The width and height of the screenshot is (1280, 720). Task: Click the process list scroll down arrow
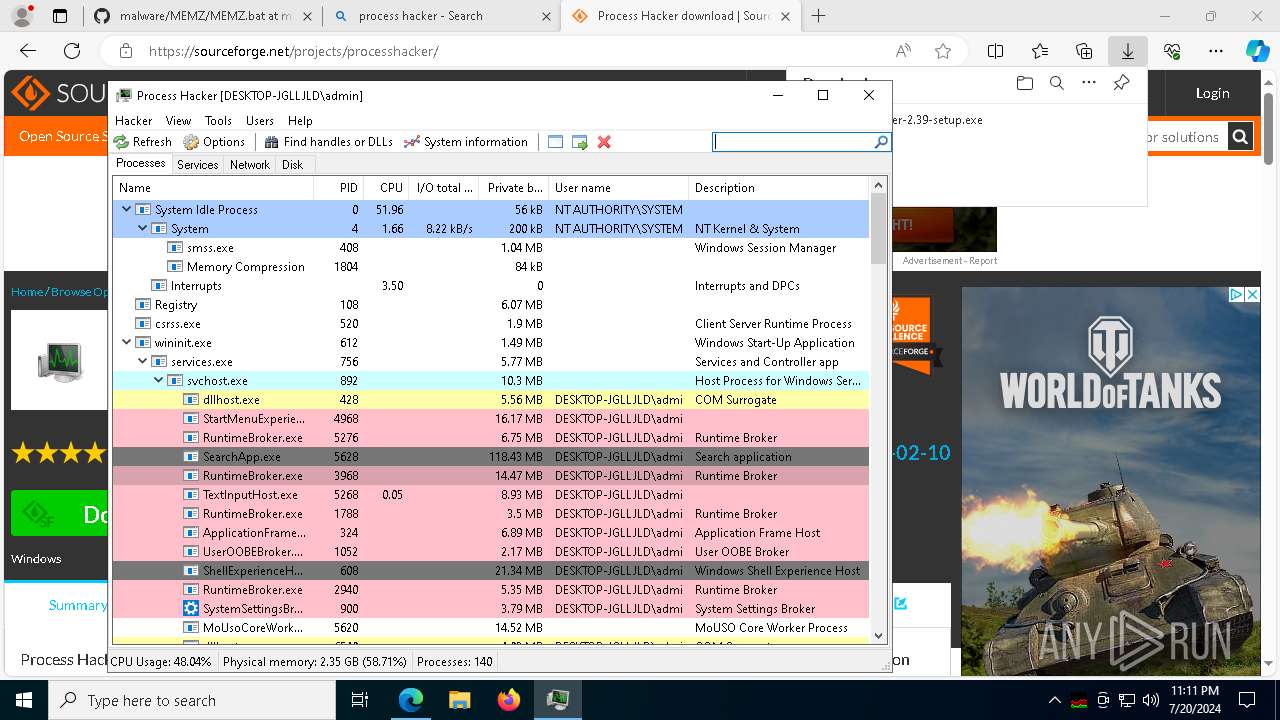coord(879,635)
